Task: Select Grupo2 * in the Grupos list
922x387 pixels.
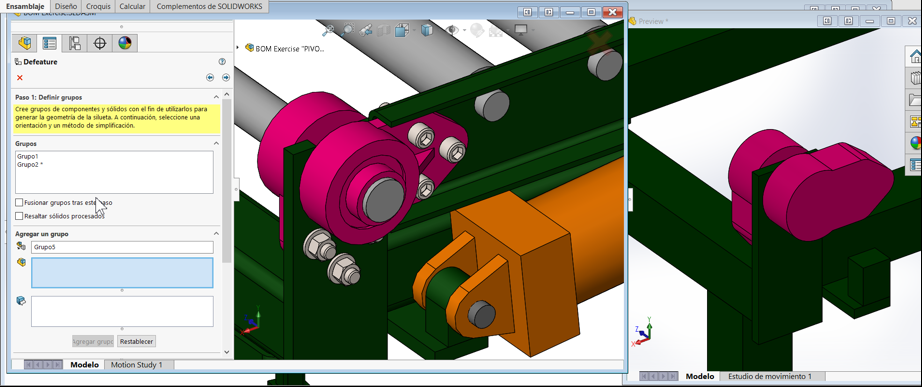Action: pyautogui.click(x=30, y=165)
